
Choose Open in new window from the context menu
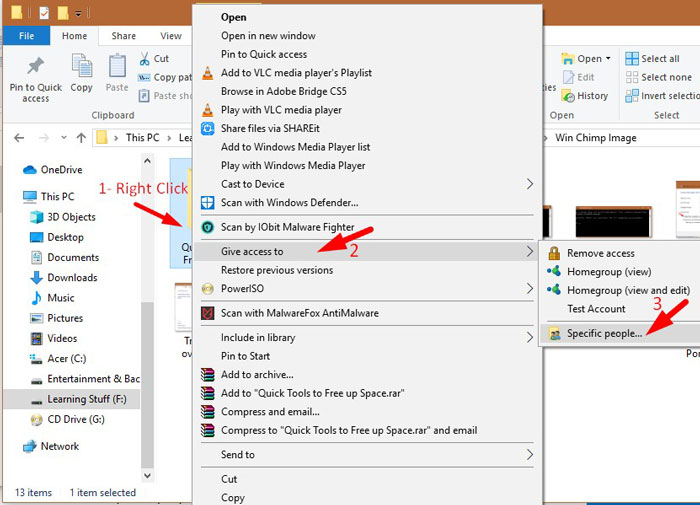(x=268, y=36)
